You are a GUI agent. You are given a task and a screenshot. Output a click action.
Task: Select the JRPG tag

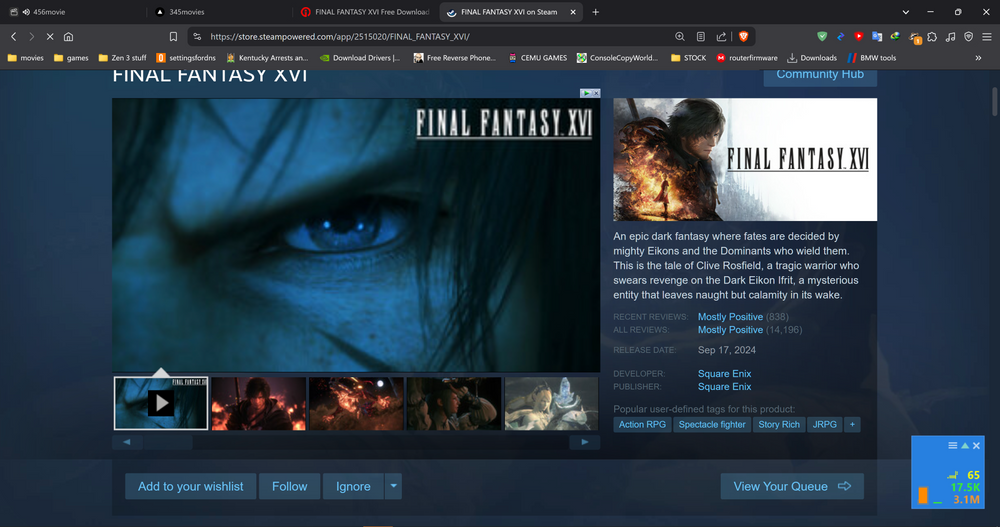click(x=825, y=424)
